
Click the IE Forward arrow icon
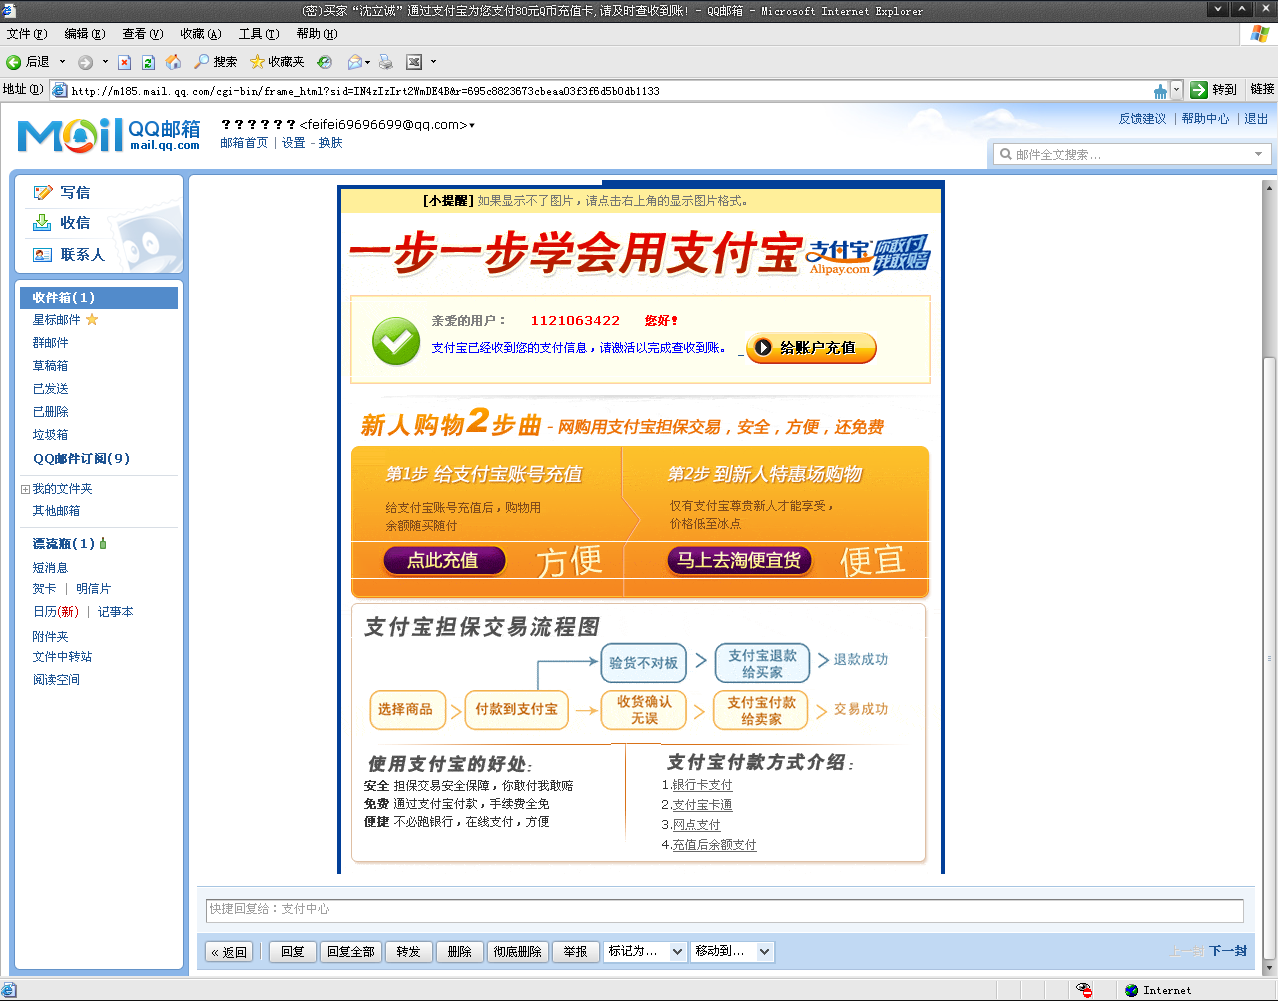tap(85, 62)
